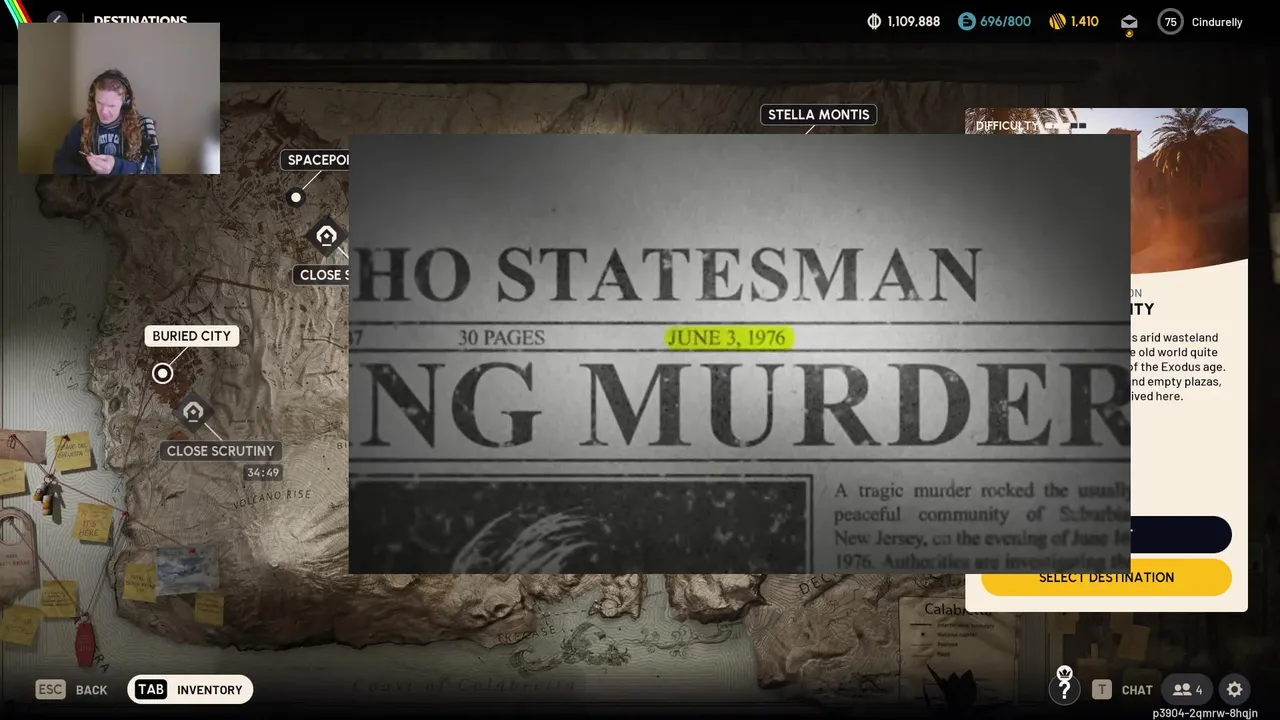This screenshot has height=720, width=1280.
Task: Click the destination card palm tree image
Action: [1189, 190]
